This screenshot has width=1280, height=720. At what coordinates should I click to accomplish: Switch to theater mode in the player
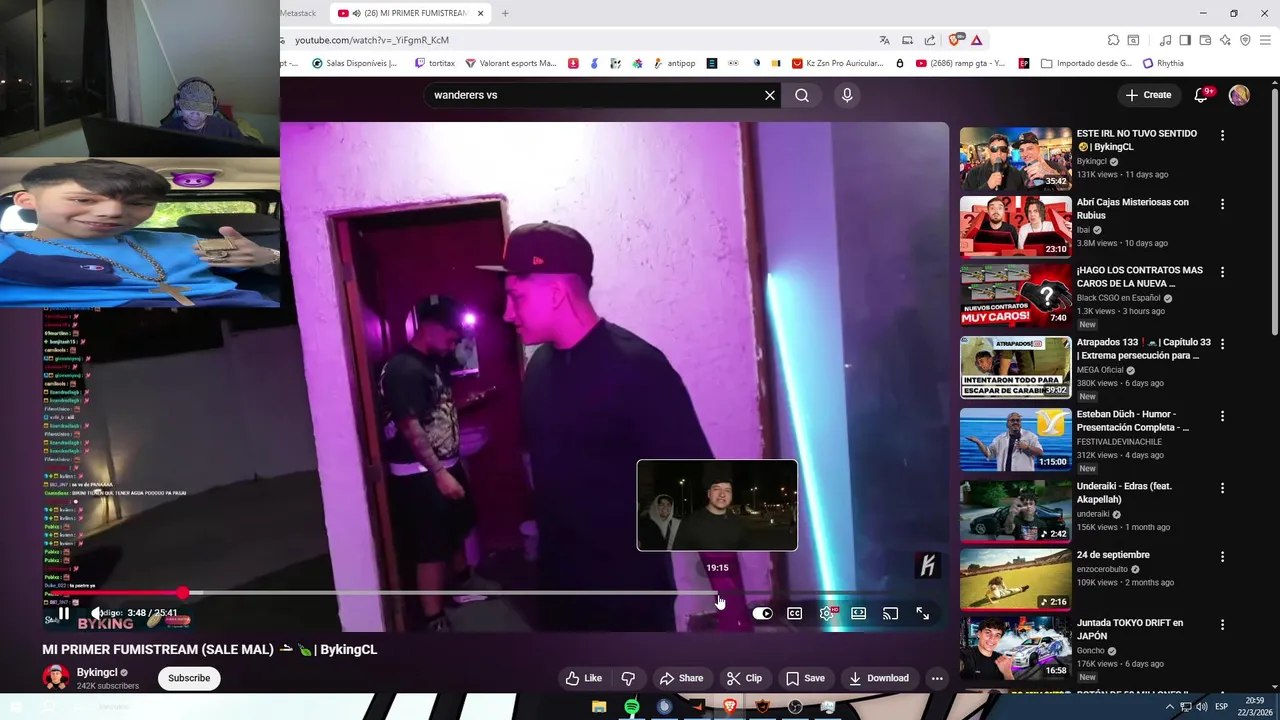point(859,614)
